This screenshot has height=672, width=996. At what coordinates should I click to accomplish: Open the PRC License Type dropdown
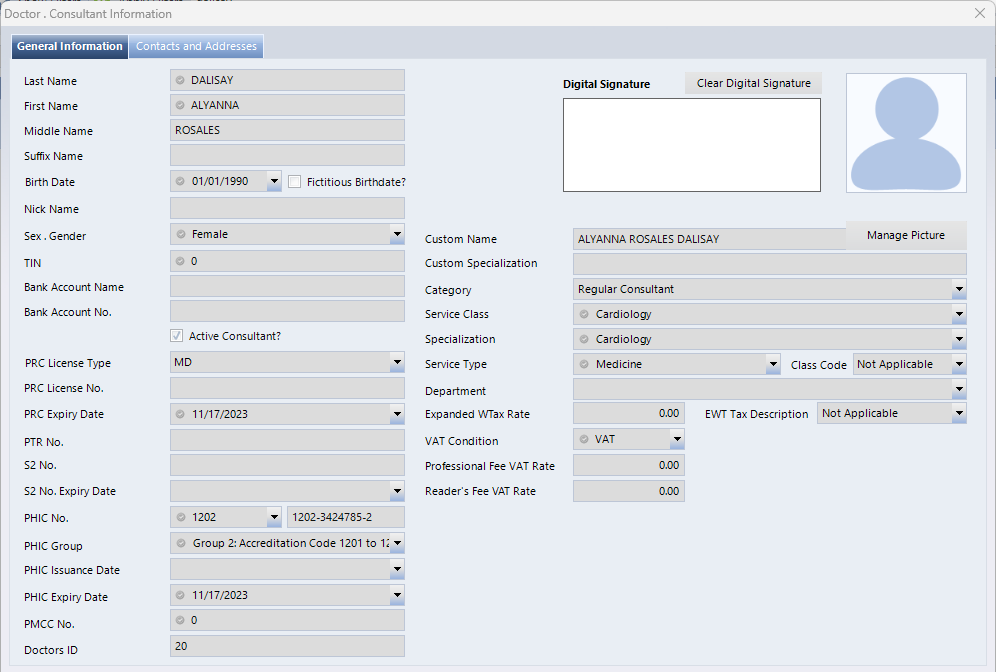coord(397,363)
